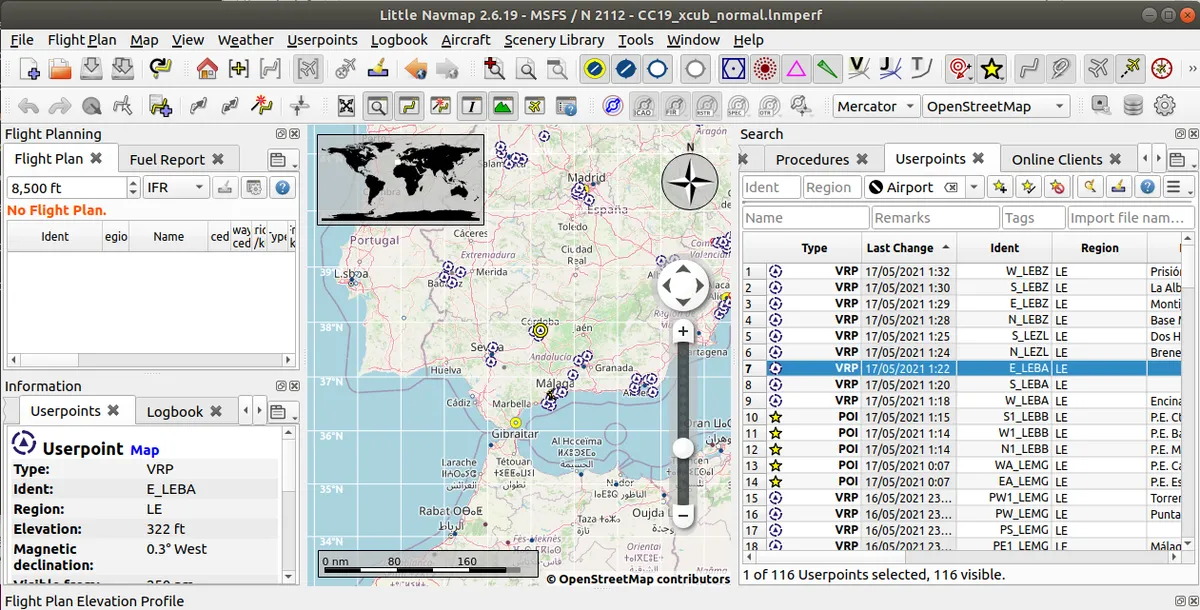This screenshot has width=1200, height=610.
Task: Open the Mercator projection dropdown
Action: click(x=877, y=106)
